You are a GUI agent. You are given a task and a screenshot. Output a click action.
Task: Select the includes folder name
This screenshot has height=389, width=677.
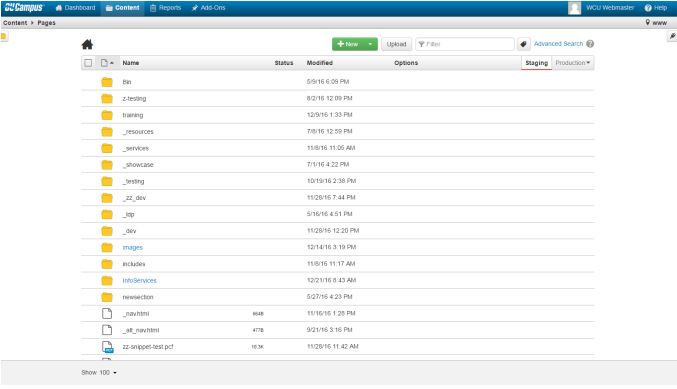coord(134,264)
